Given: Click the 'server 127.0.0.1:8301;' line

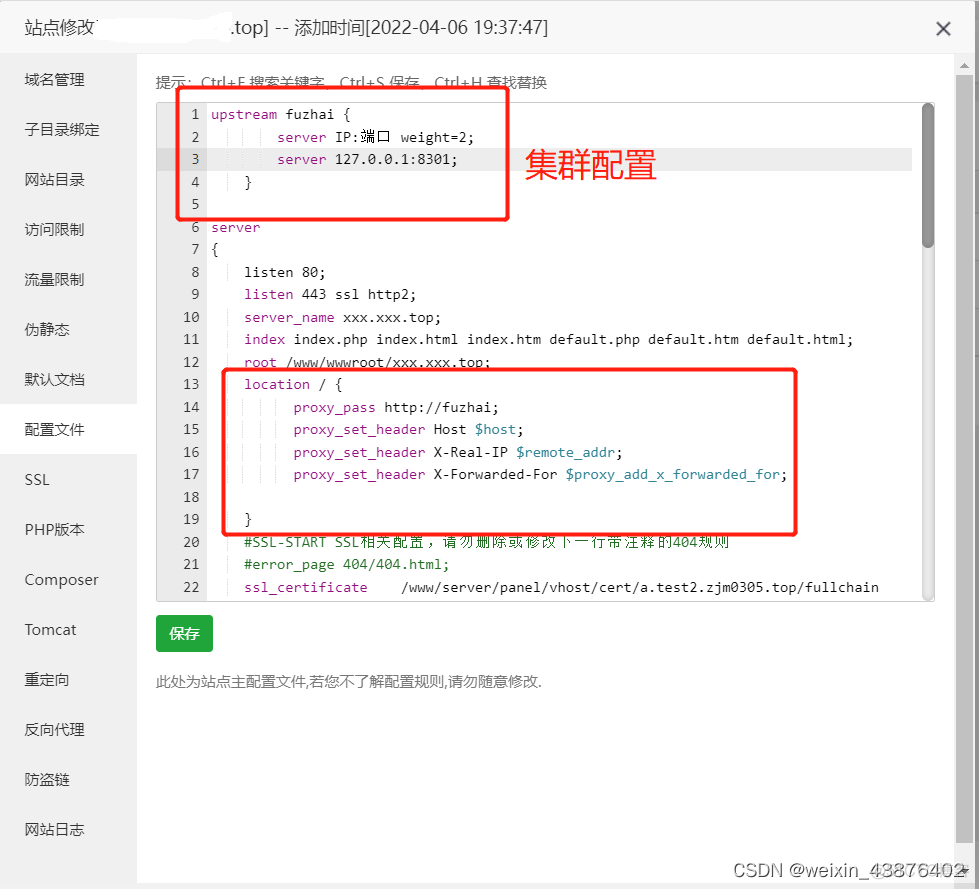Looking at the screenshot, I should coord(367,159).
